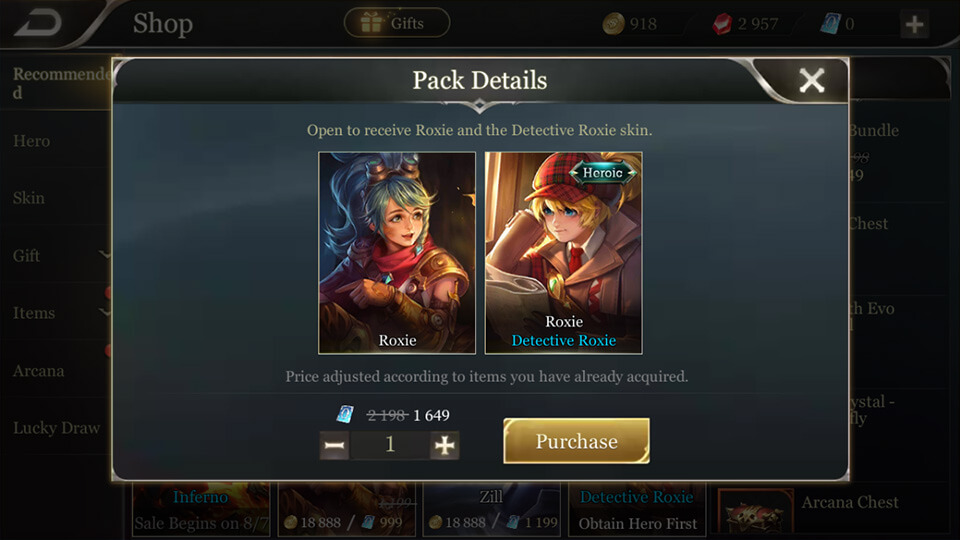Select the Detective Roxie skin card
This screenshot has width=960, height=540.
[563, 253]
